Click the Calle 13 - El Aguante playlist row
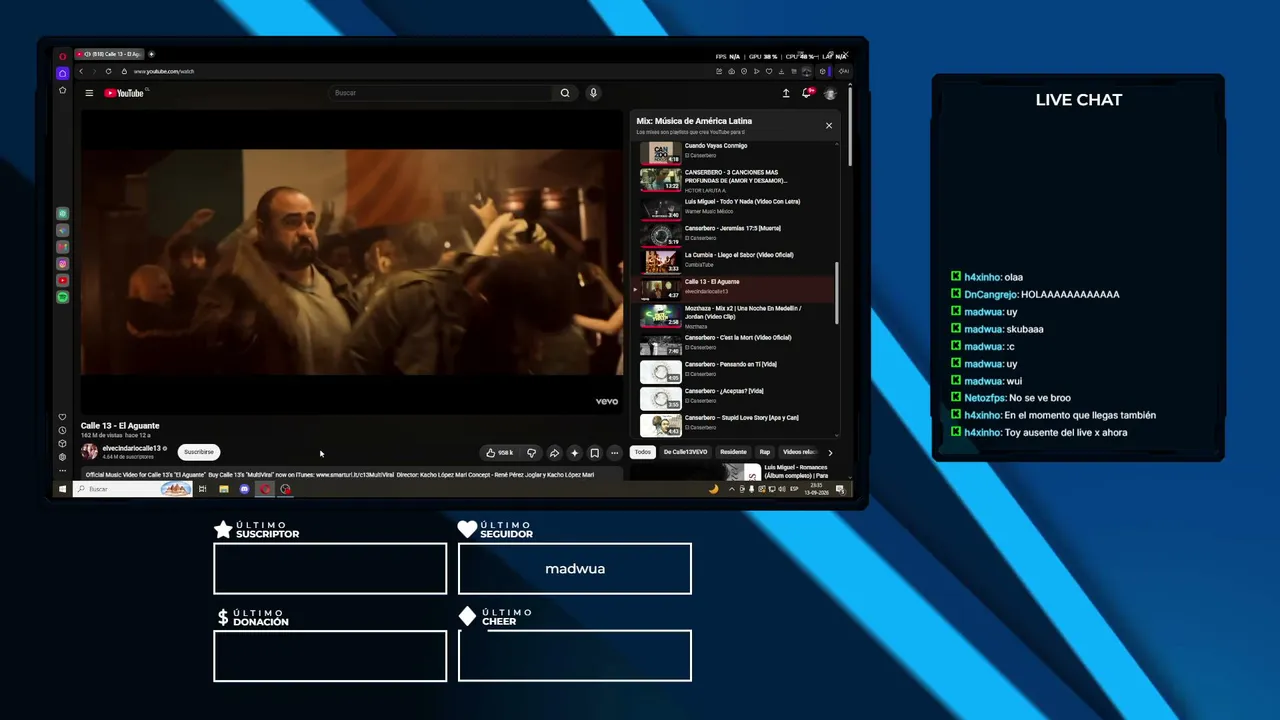The image size is (1280, 720). [x=735, y=289]
